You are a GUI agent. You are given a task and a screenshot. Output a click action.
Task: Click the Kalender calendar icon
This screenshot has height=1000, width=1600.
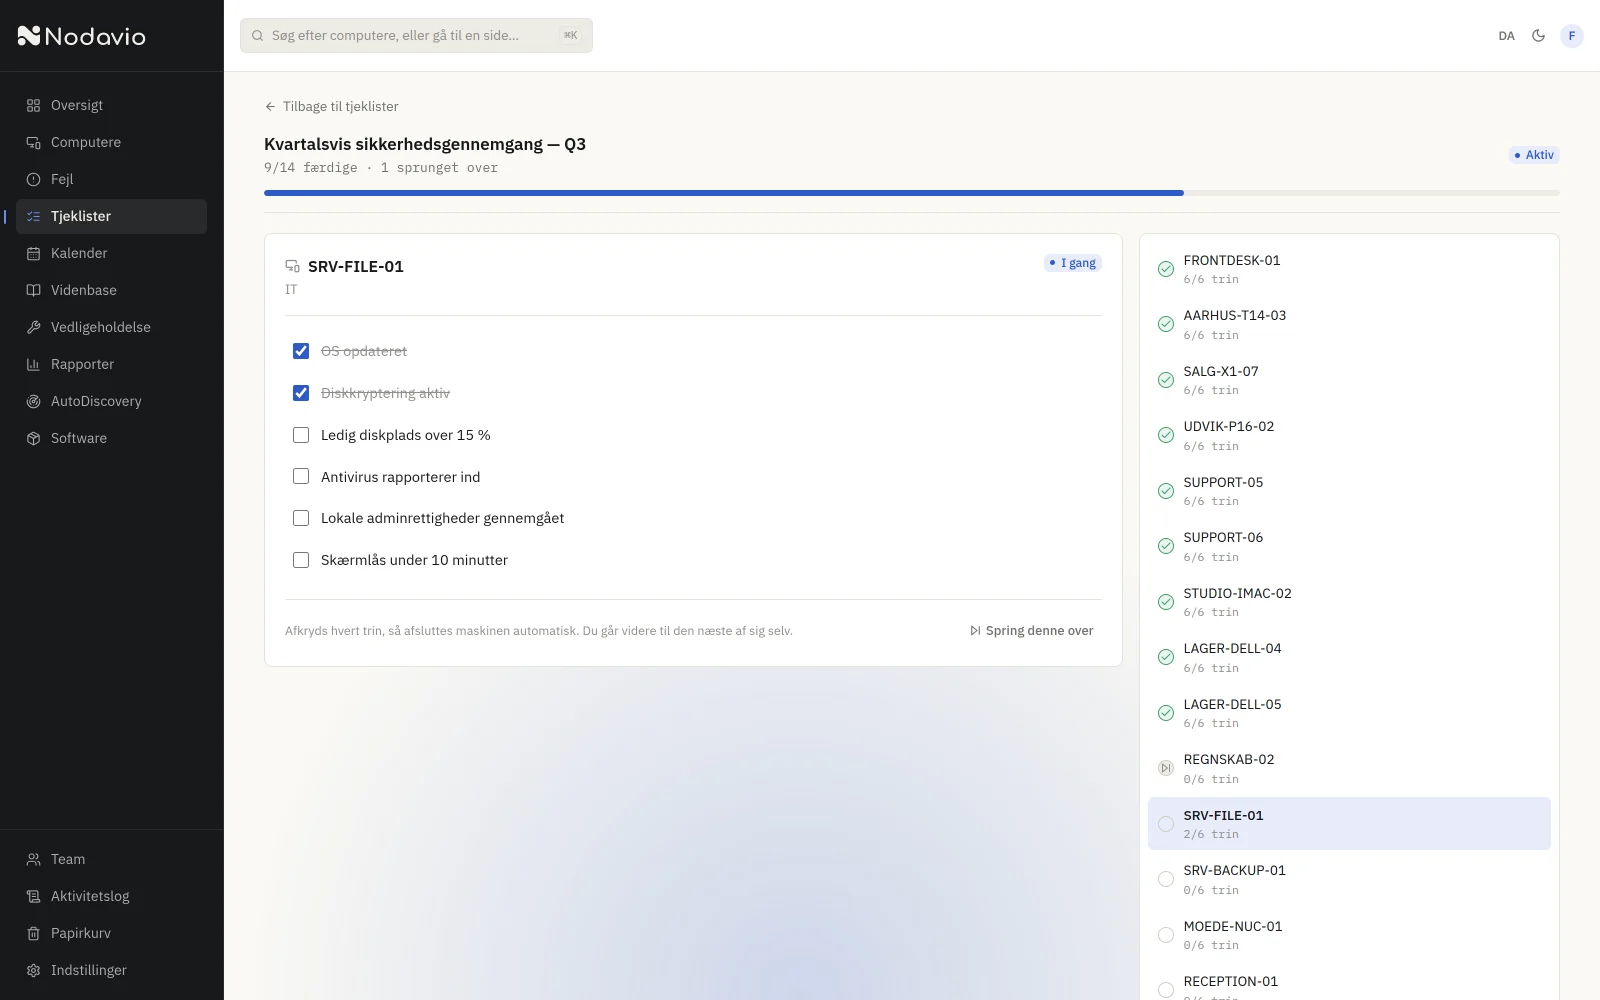(x=33, y=253)
